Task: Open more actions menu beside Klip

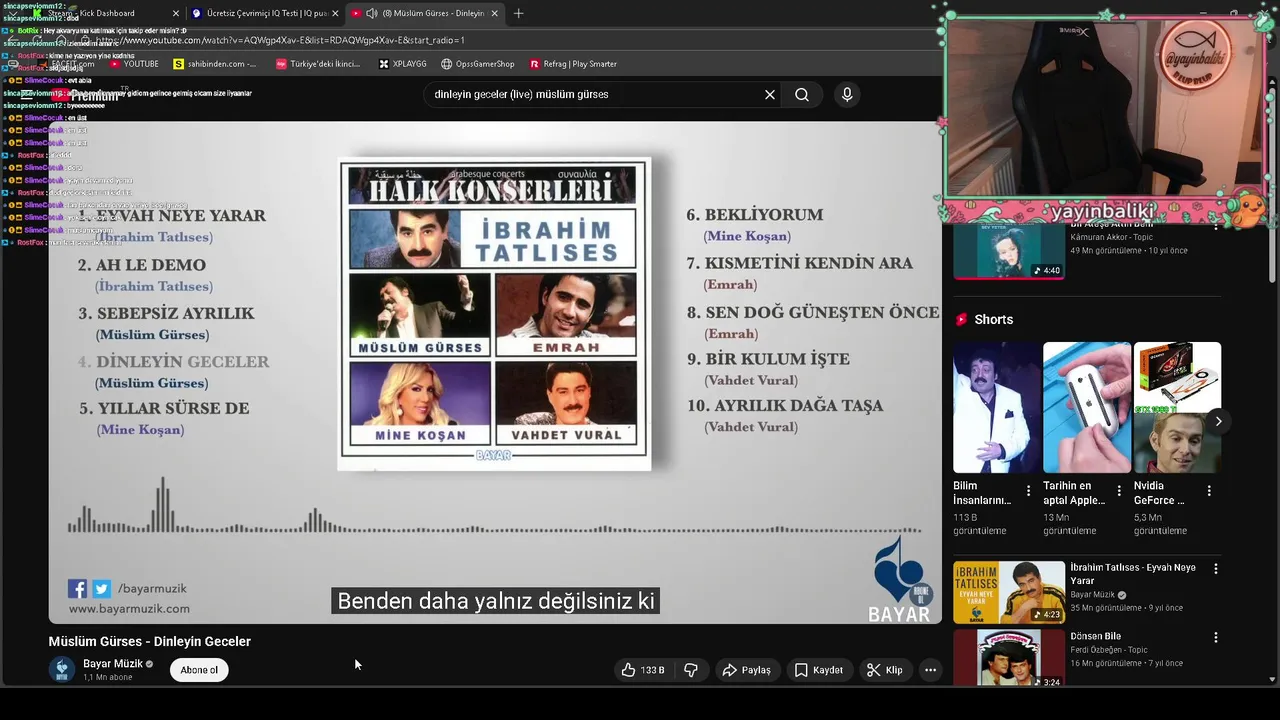Action: pos(930,670)
